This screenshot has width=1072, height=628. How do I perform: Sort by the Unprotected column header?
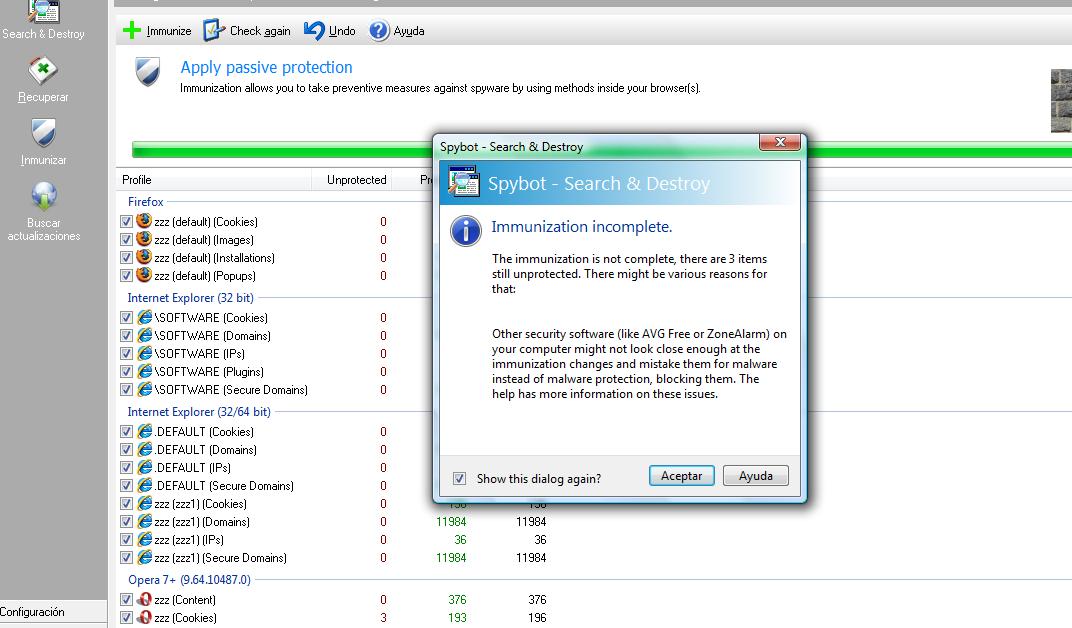point(351,180)
